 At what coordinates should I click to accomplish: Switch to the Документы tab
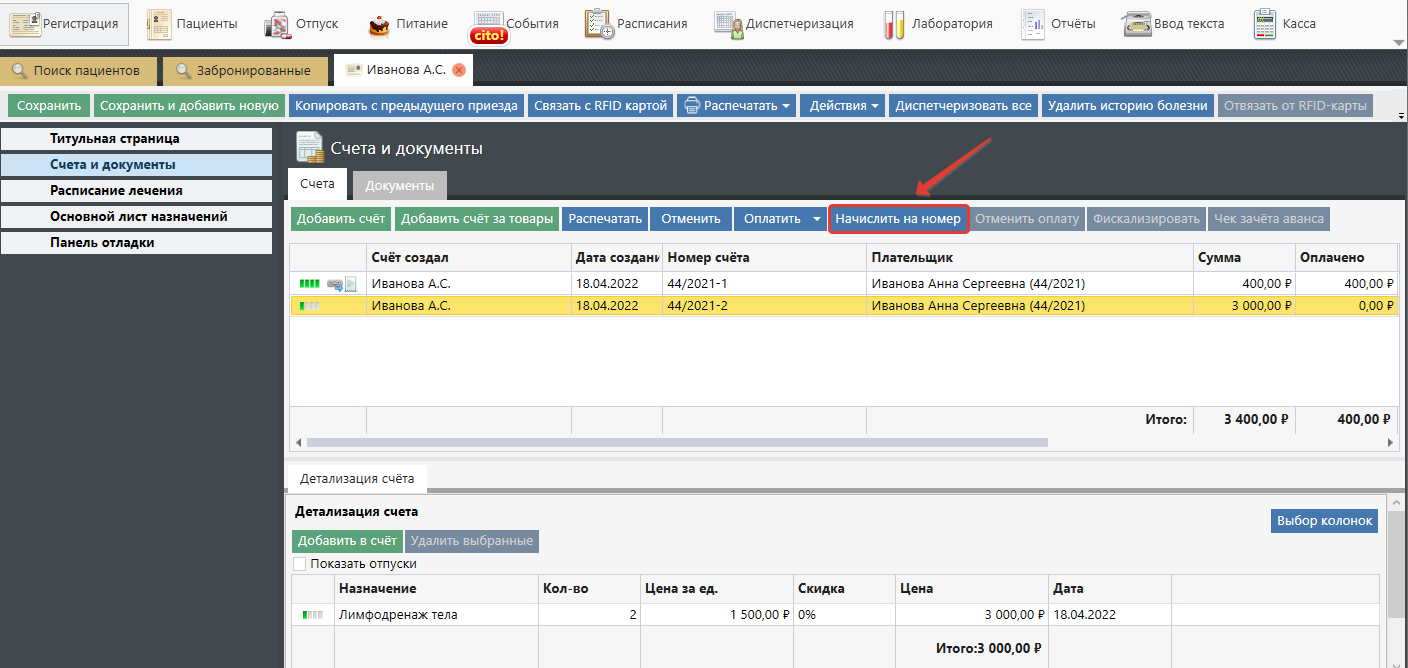tap(399, 185)
